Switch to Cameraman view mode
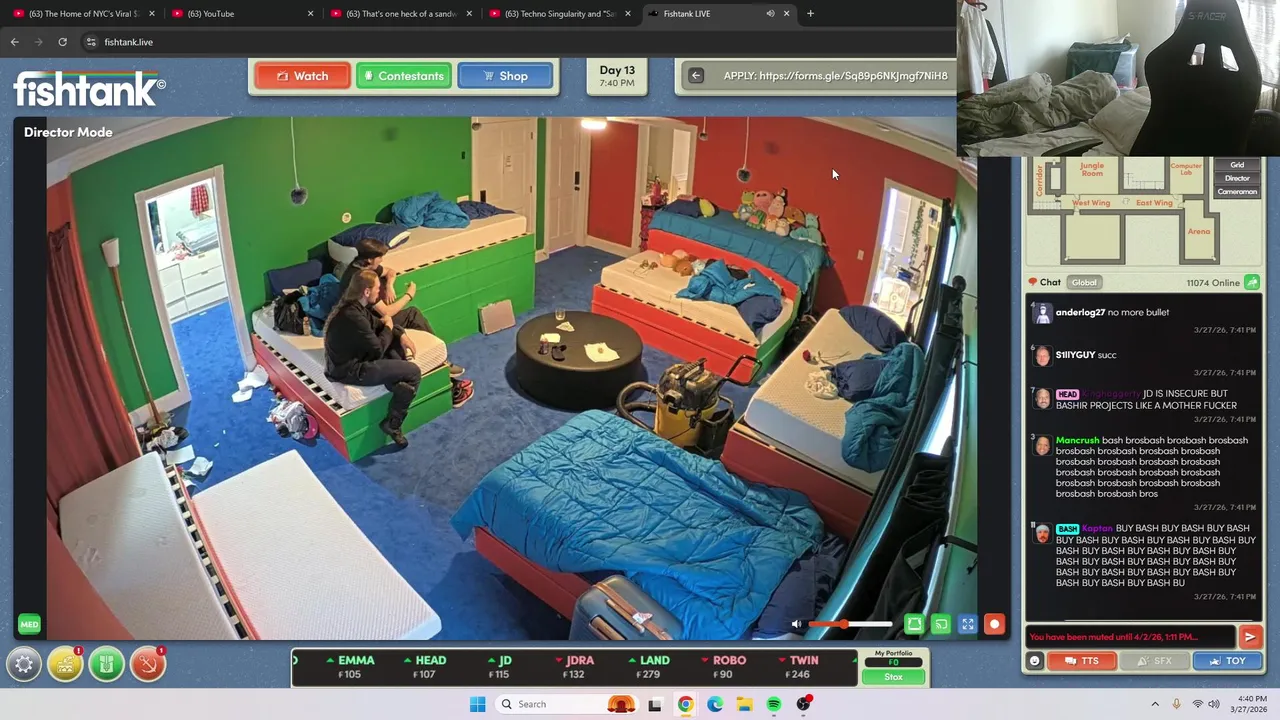Image resolution: width=1280 pixels, height=720 pixels. click(x=1237, y=191)
